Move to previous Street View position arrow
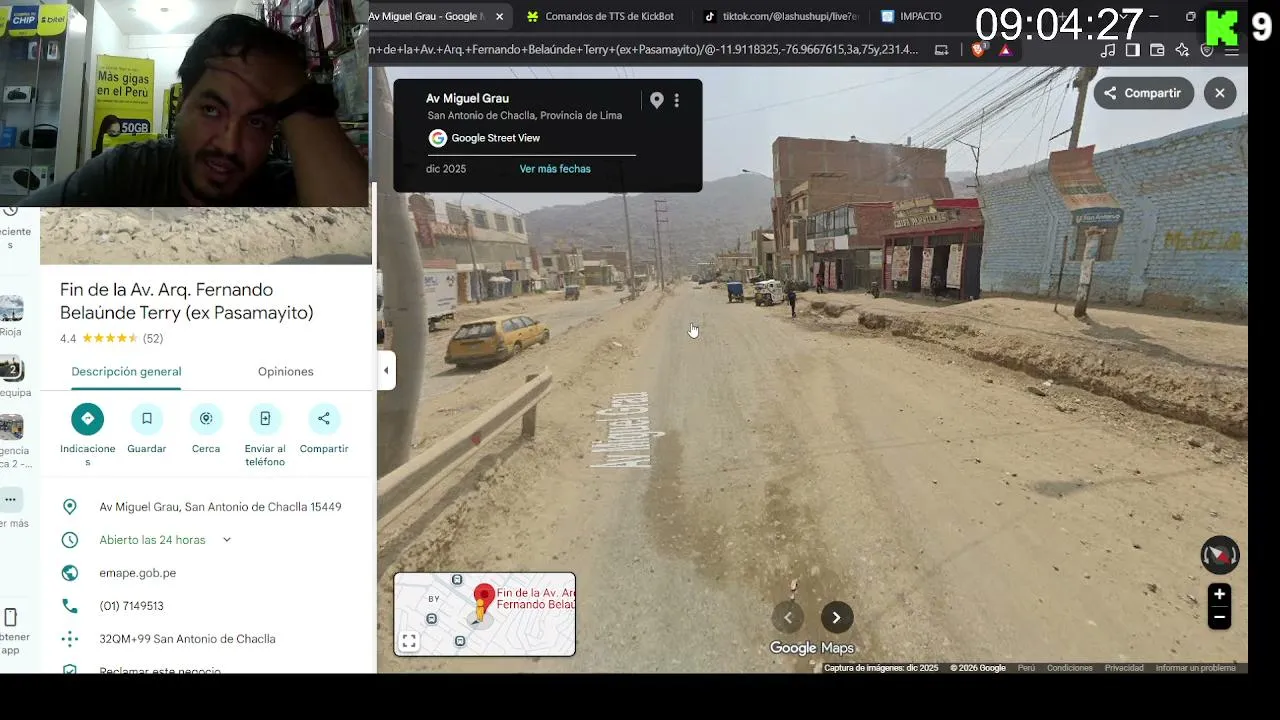1280x720 pixels. coord(788,618)
